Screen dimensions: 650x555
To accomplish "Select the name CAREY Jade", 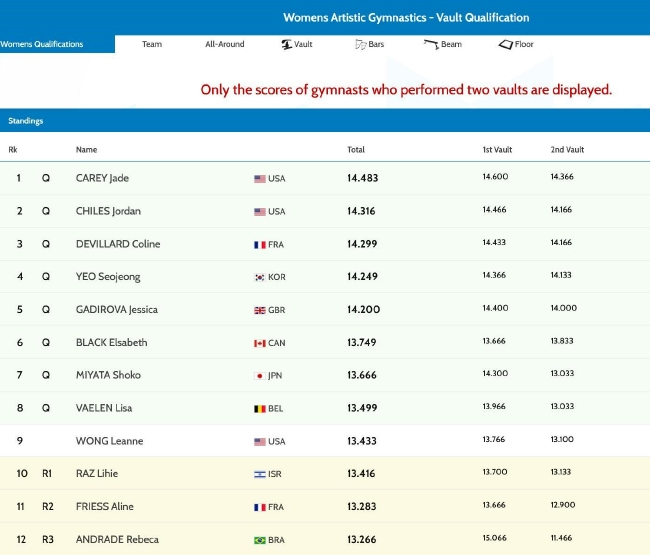I will pyautogui.click(x=102, y=178).
